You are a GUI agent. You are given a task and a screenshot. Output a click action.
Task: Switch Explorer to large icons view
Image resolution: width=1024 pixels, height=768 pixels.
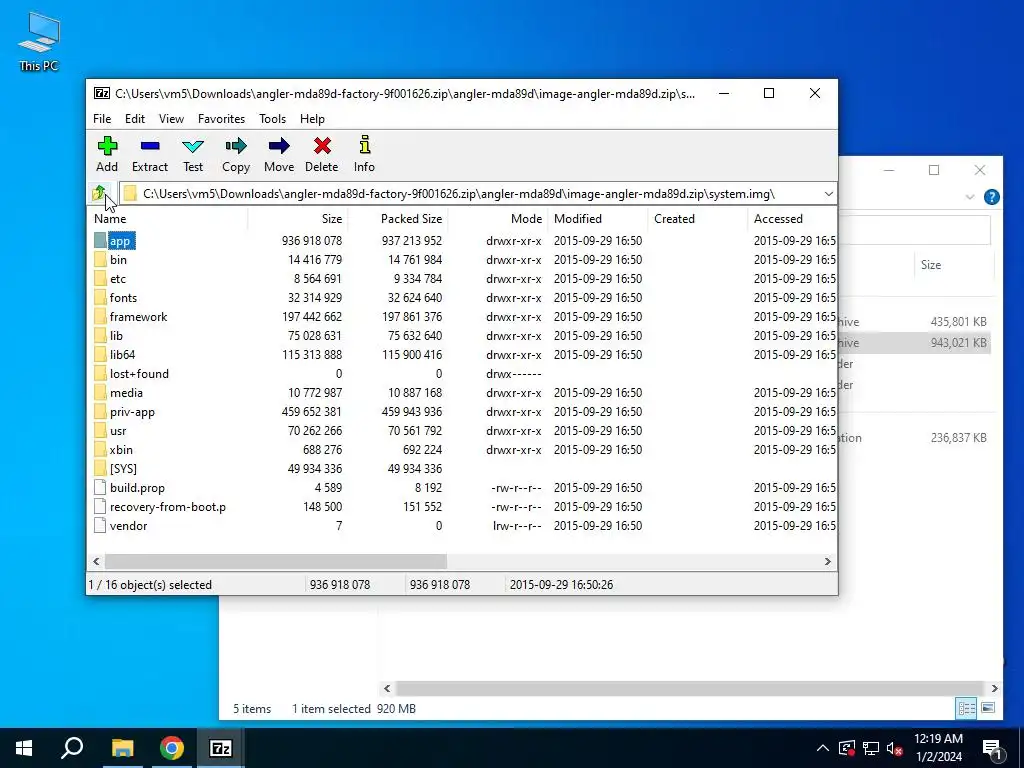click(x=988, y=708)
